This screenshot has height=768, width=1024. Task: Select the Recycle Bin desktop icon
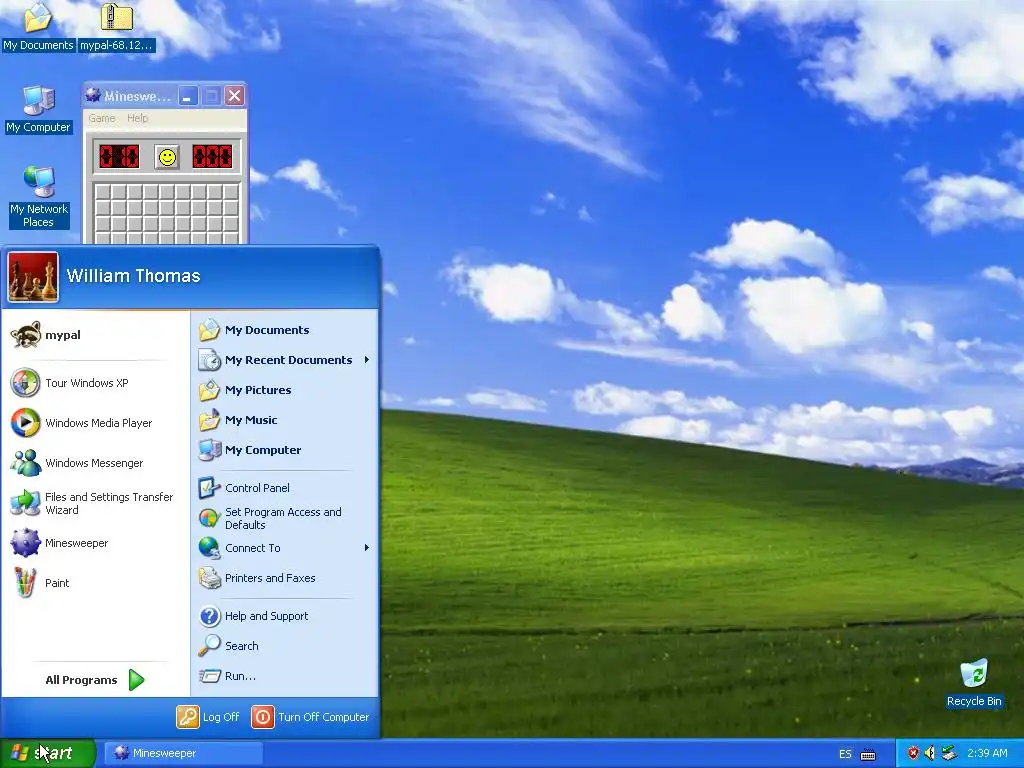[974, 684]
